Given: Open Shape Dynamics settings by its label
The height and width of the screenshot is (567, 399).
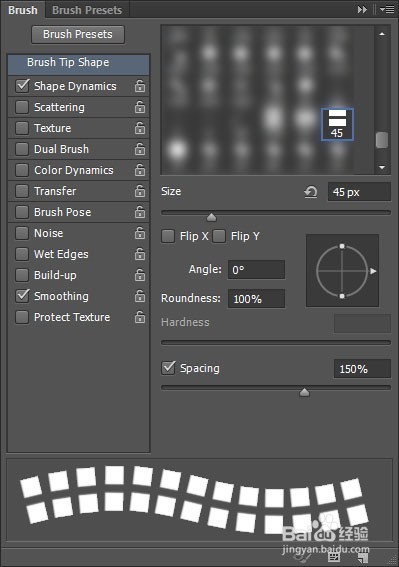Looking at the screenshot, I should click(75, 86).
